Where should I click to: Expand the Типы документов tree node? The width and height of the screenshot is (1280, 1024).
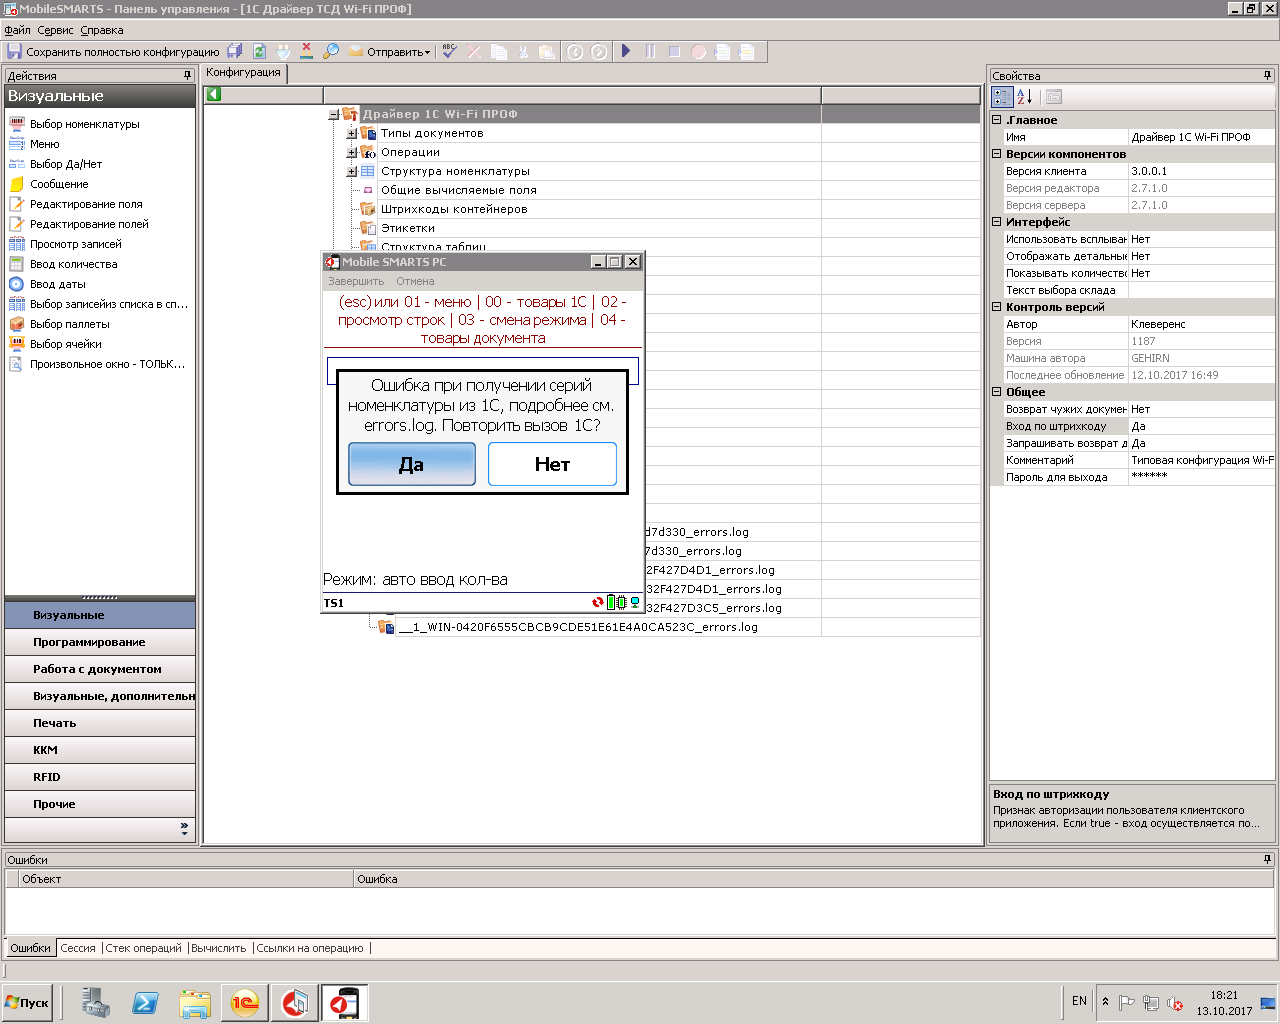(351, 133)
